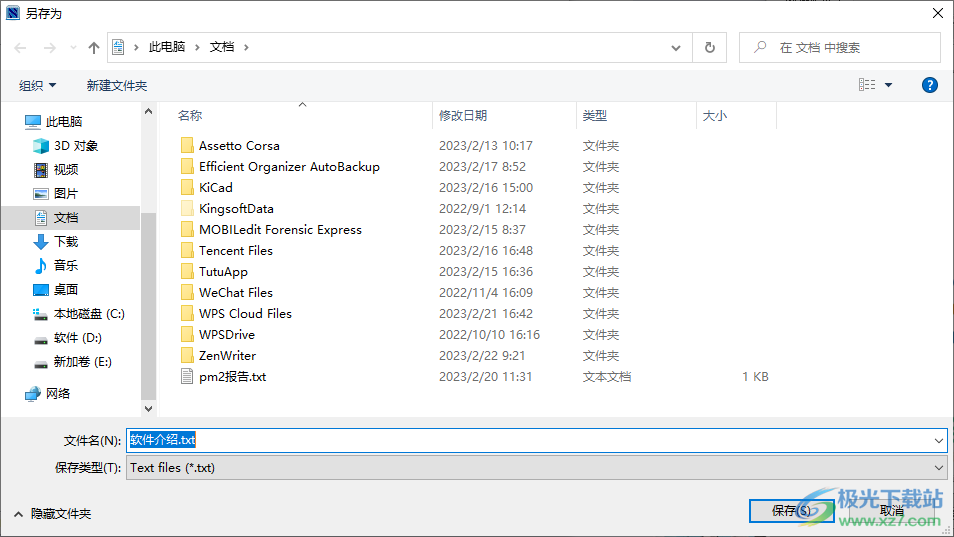Expand the chevron after 此电脑 breadcrumb
The width and height of the screenshot is (954, 537).
coord(197,47)
